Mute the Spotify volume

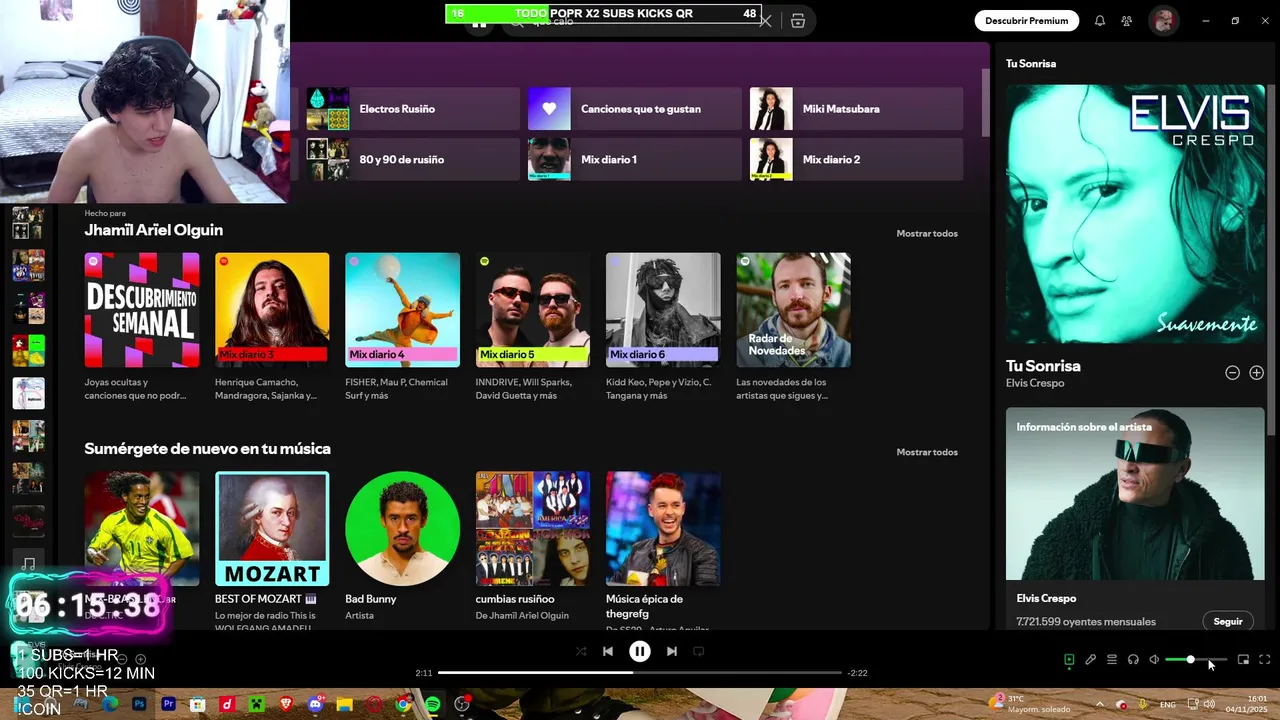1154,660
